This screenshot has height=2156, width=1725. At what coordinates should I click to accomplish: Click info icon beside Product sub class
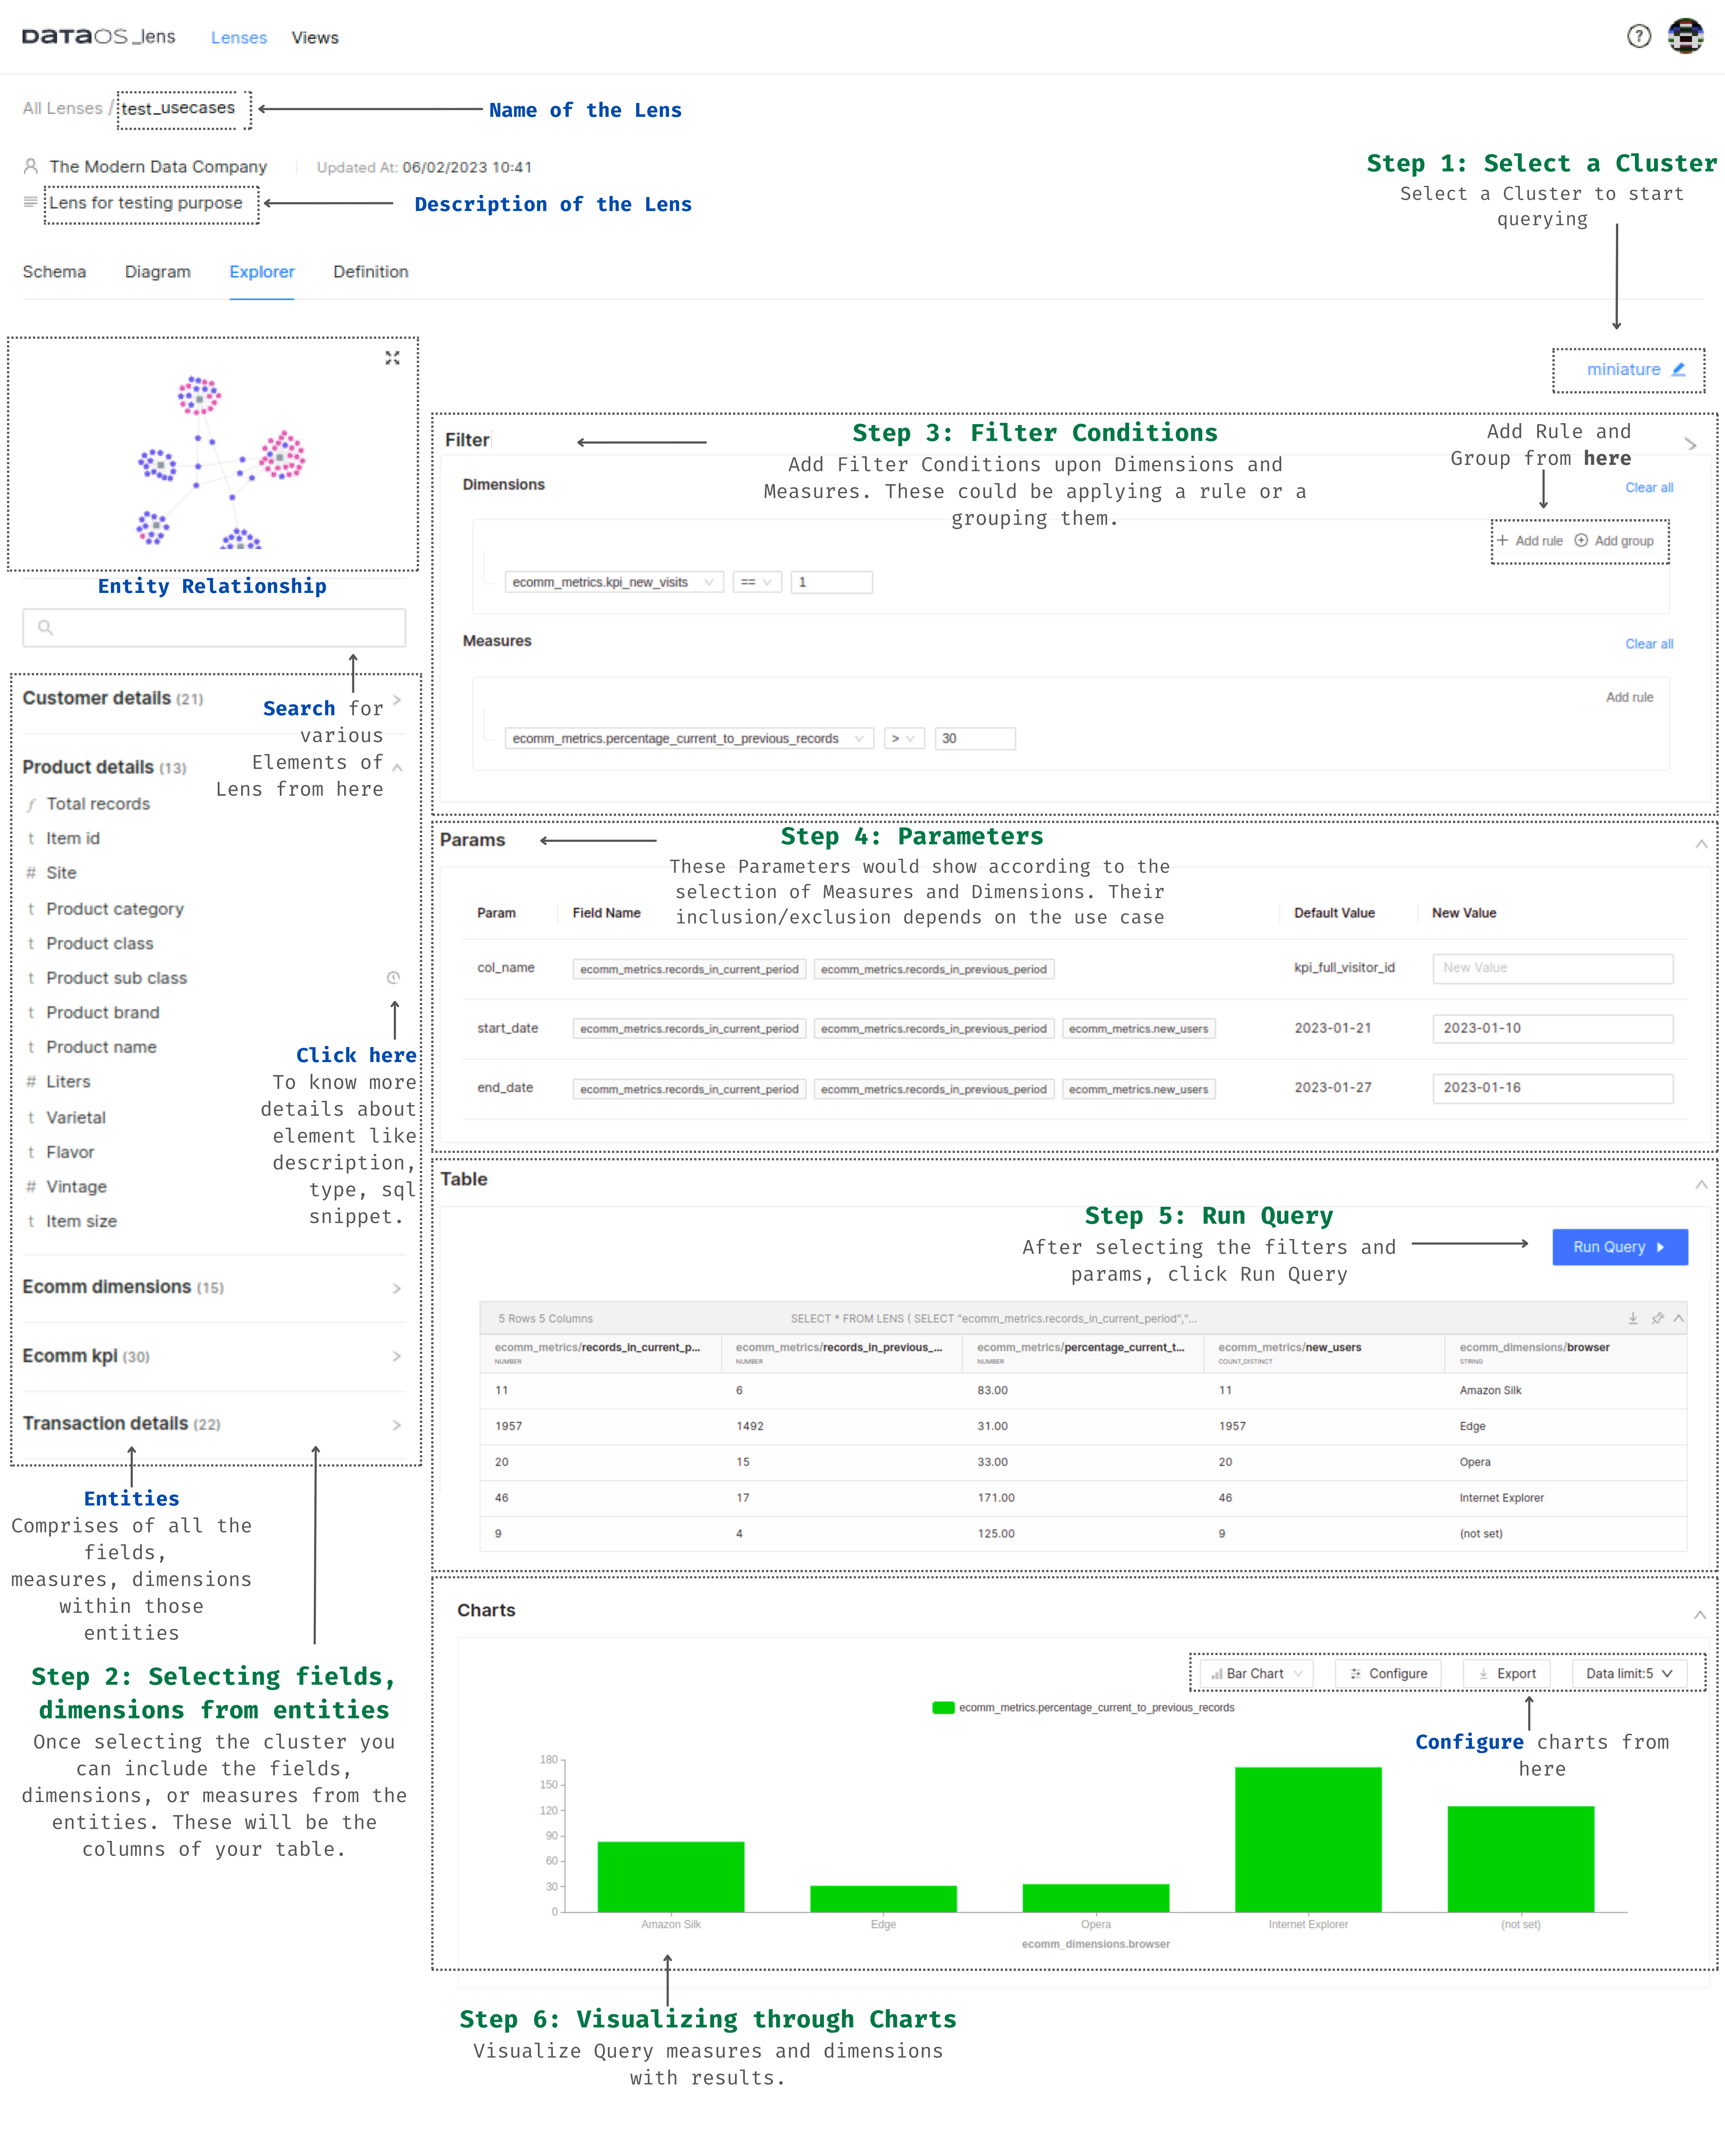[x=393, y=977]
